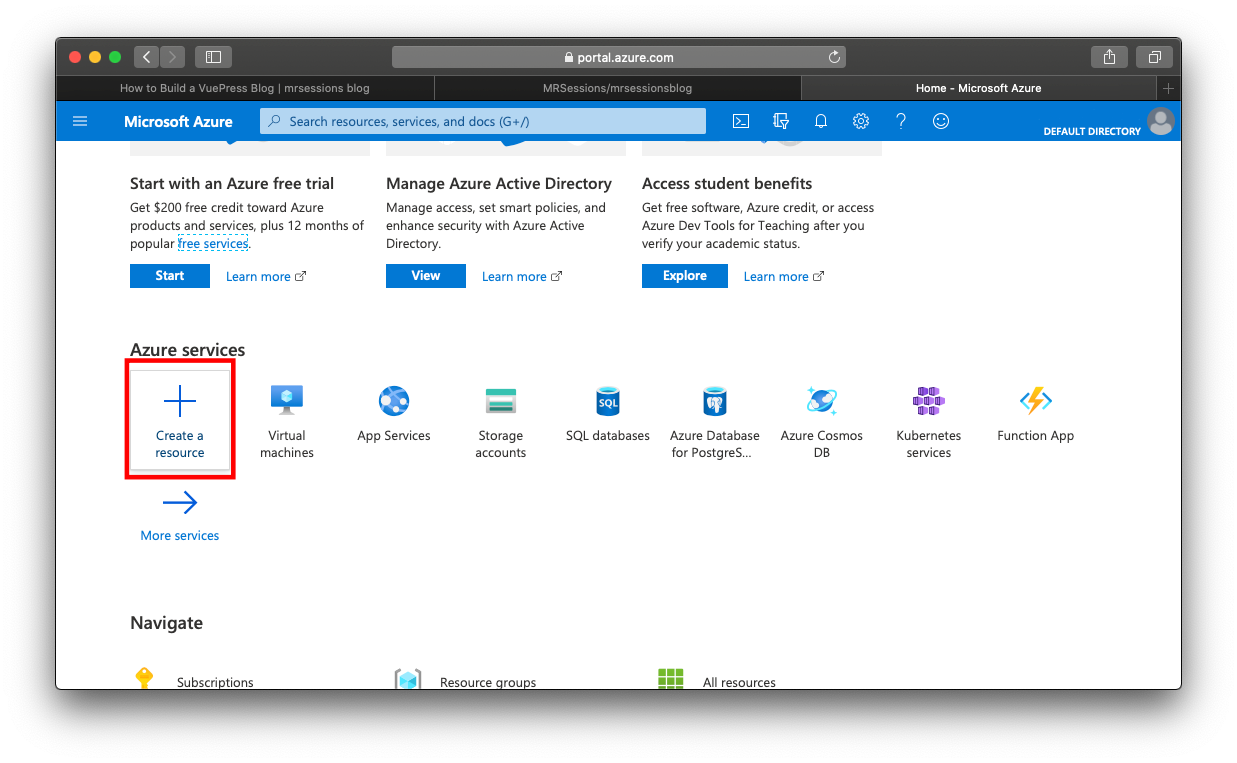Click the Resource groups label under Navigate
Viewport: 1237px width, 763px height.
tap(488, 682)
